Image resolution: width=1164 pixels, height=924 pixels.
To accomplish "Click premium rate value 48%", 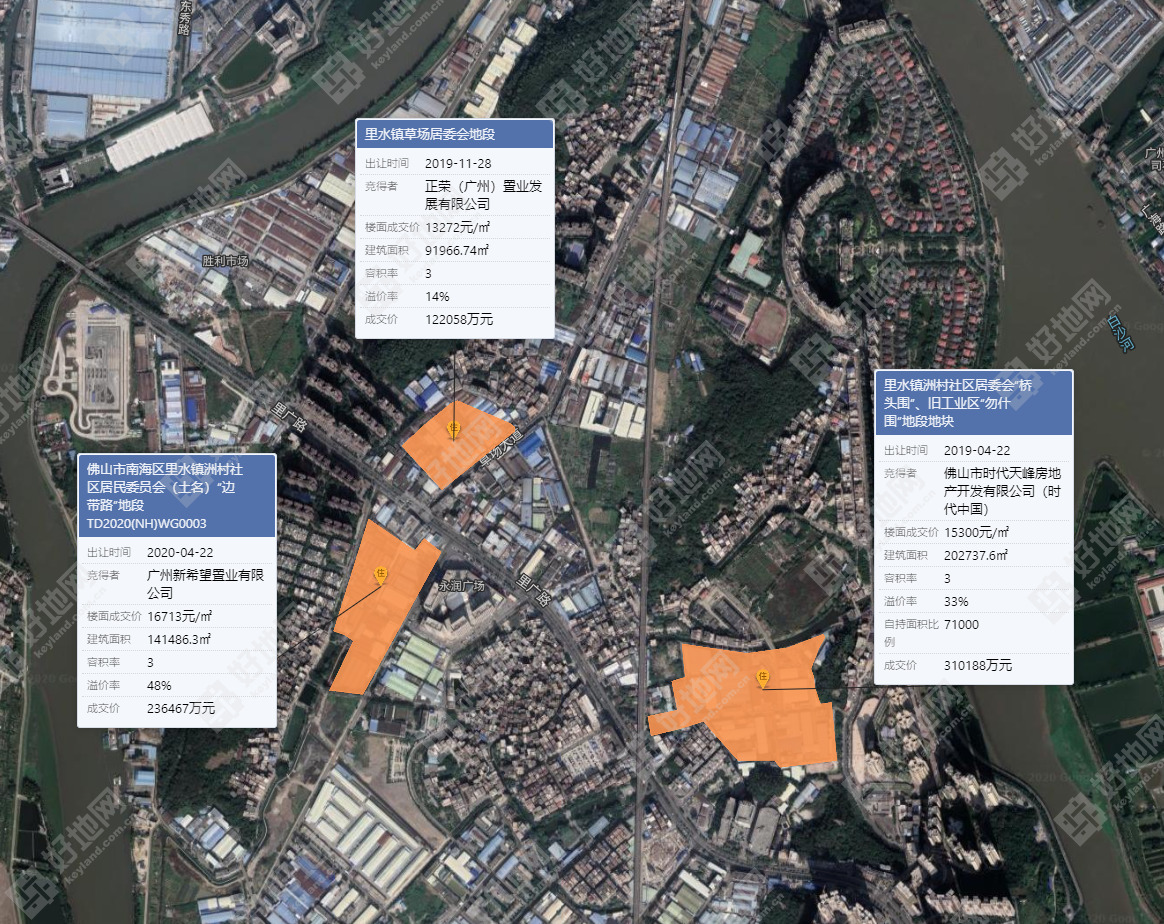I will [x=160, y=685].
